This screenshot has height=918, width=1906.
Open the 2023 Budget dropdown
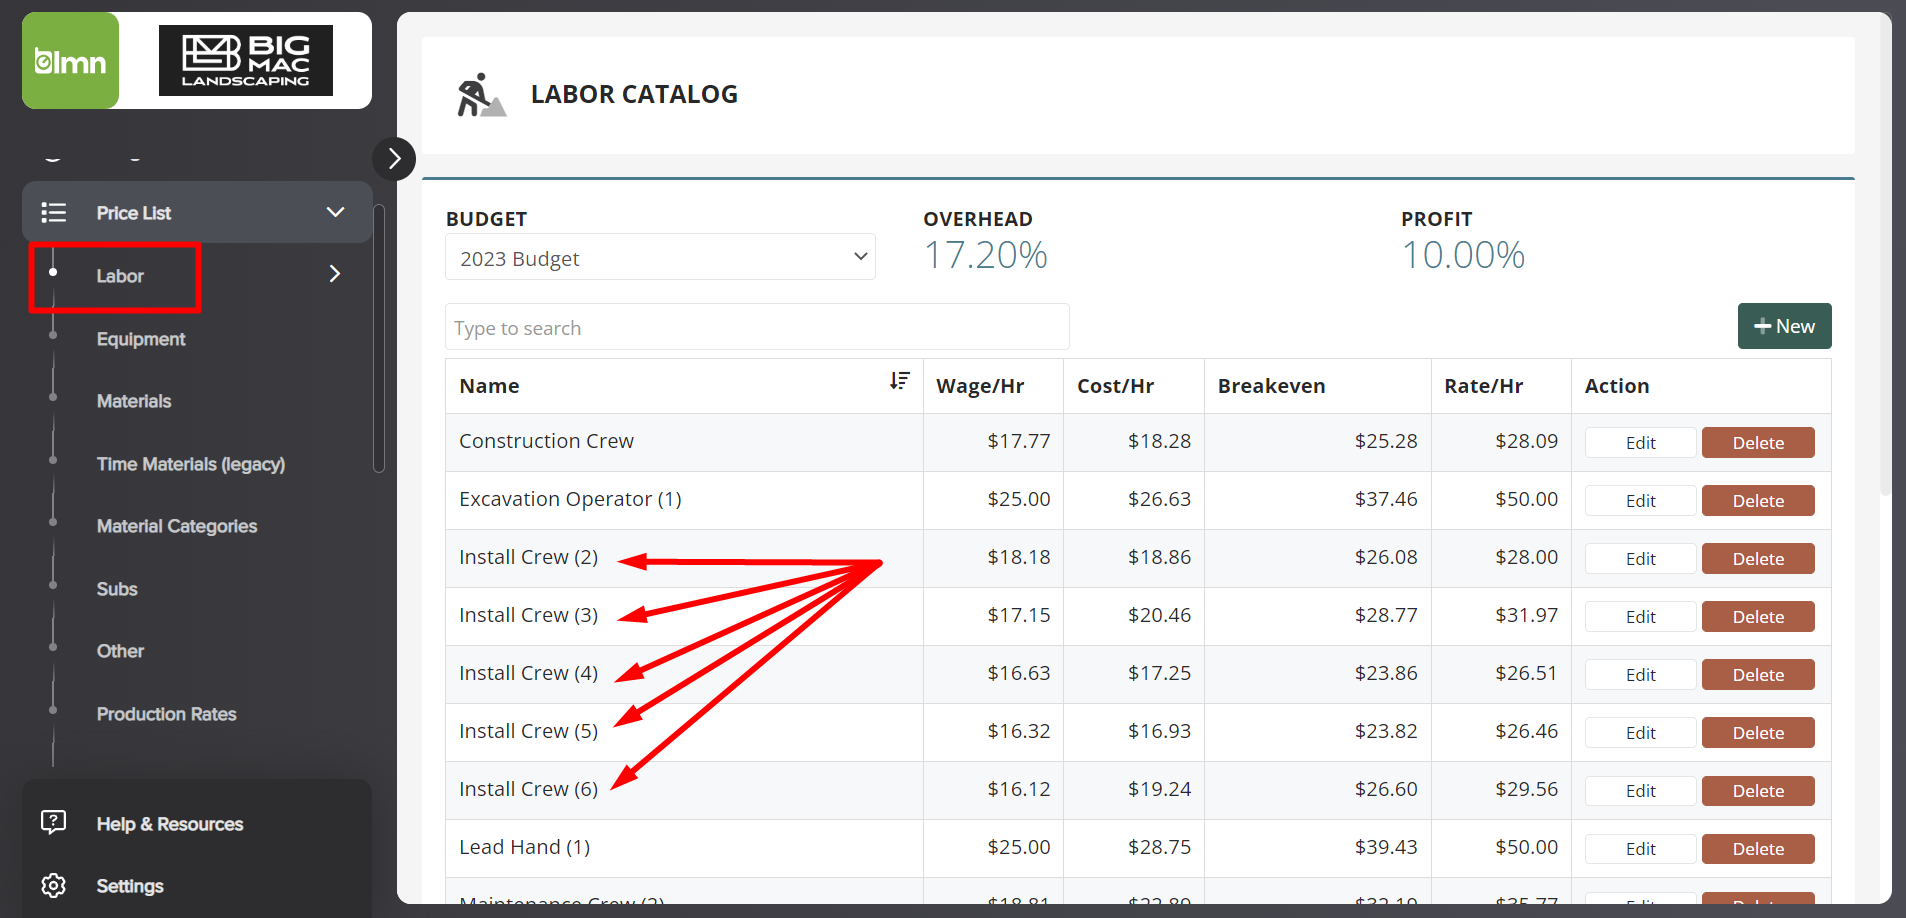pos(660,257)
